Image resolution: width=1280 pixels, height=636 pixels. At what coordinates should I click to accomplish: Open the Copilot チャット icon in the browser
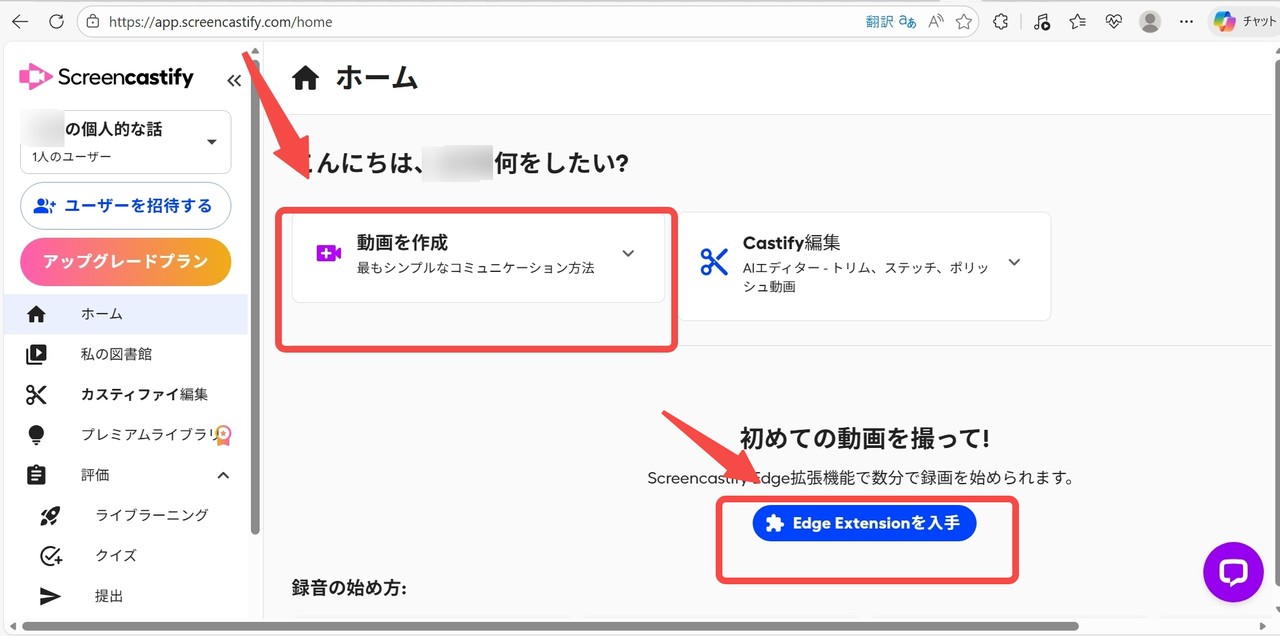(1224, 21)
